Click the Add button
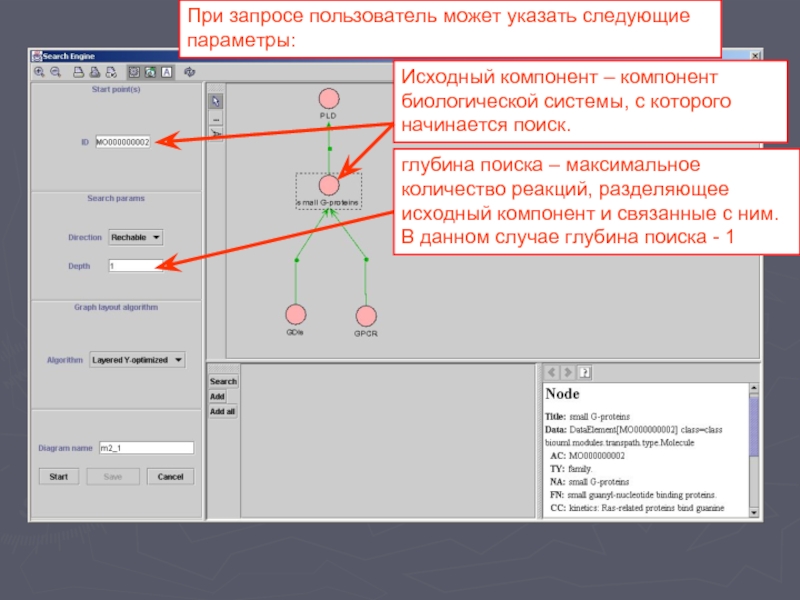Image resolution: width=800 pixels, height=600 pixels. coord(217,396)
